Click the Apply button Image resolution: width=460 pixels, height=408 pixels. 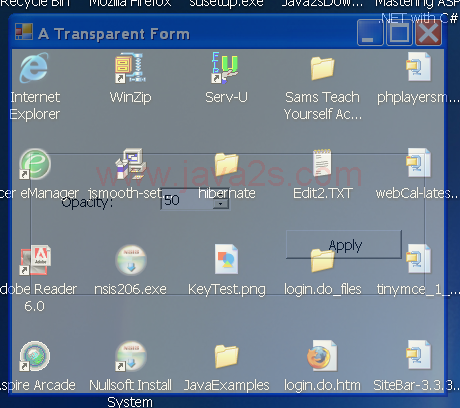pos(344,244)
